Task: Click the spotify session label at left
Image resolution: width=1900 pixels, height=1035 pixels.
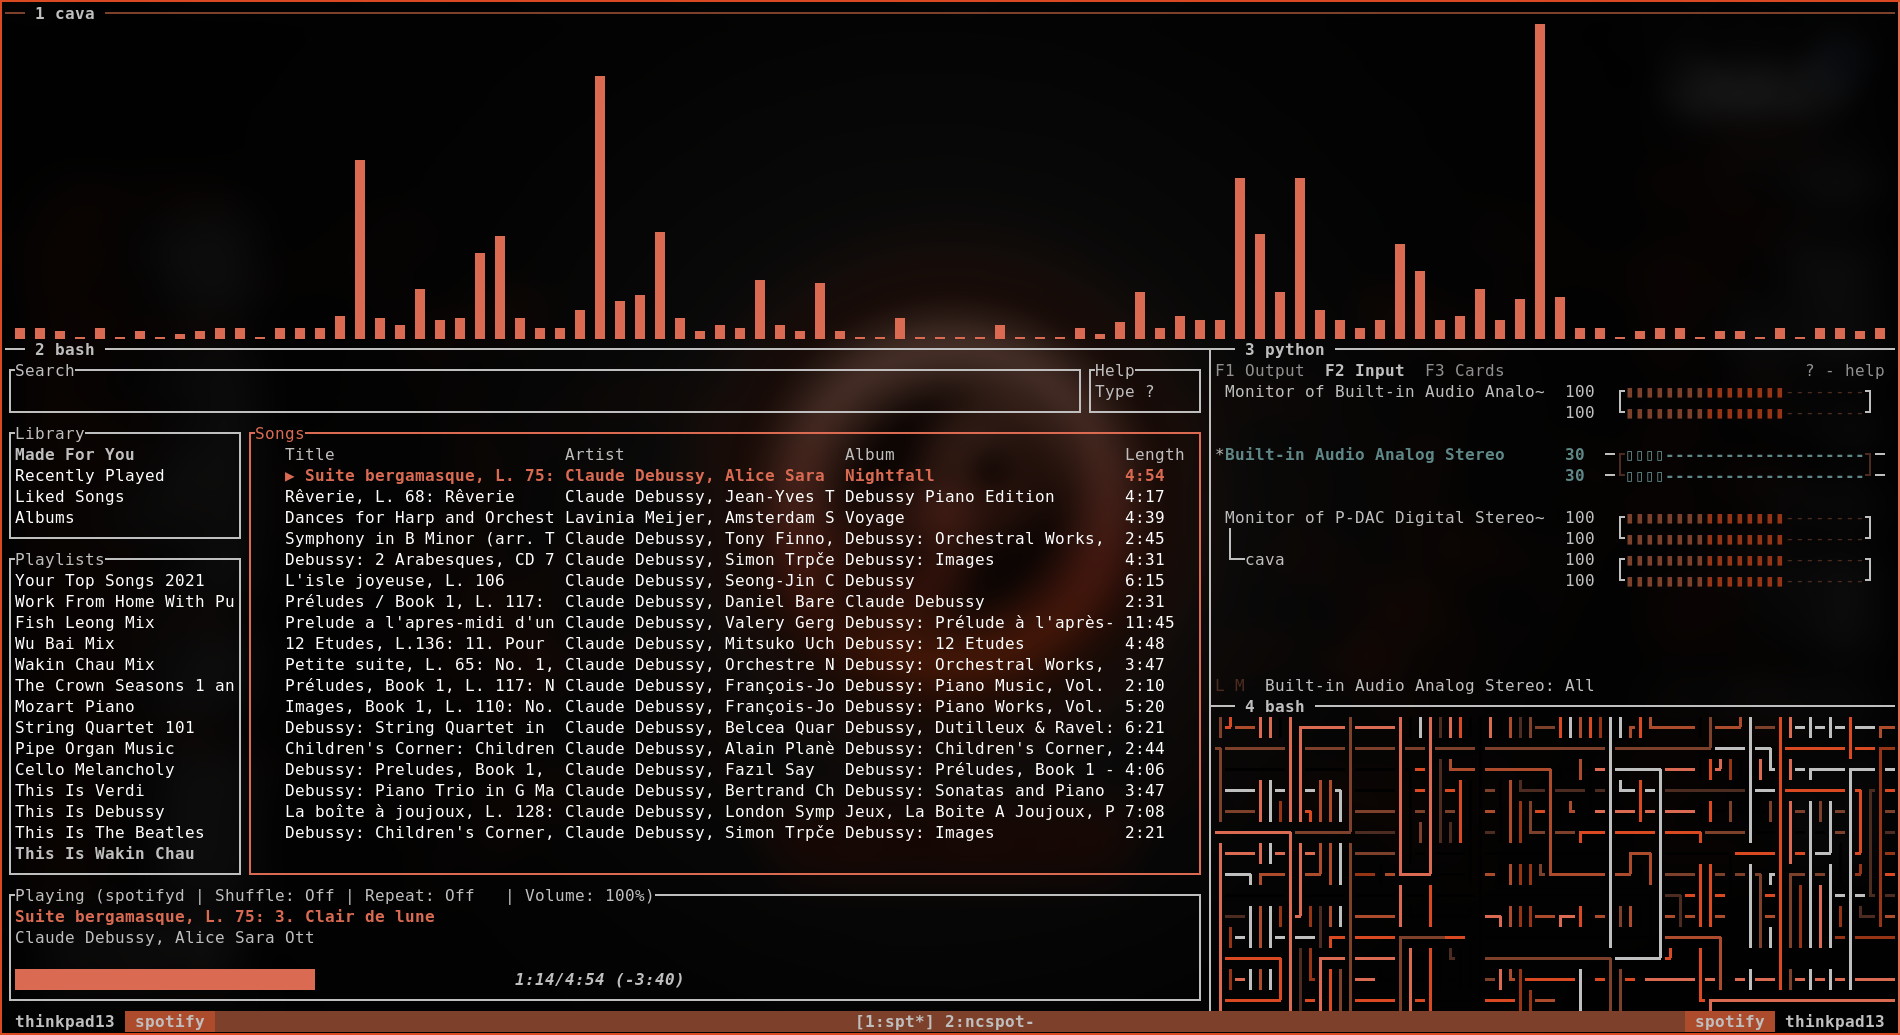Action: [170, 1022]
